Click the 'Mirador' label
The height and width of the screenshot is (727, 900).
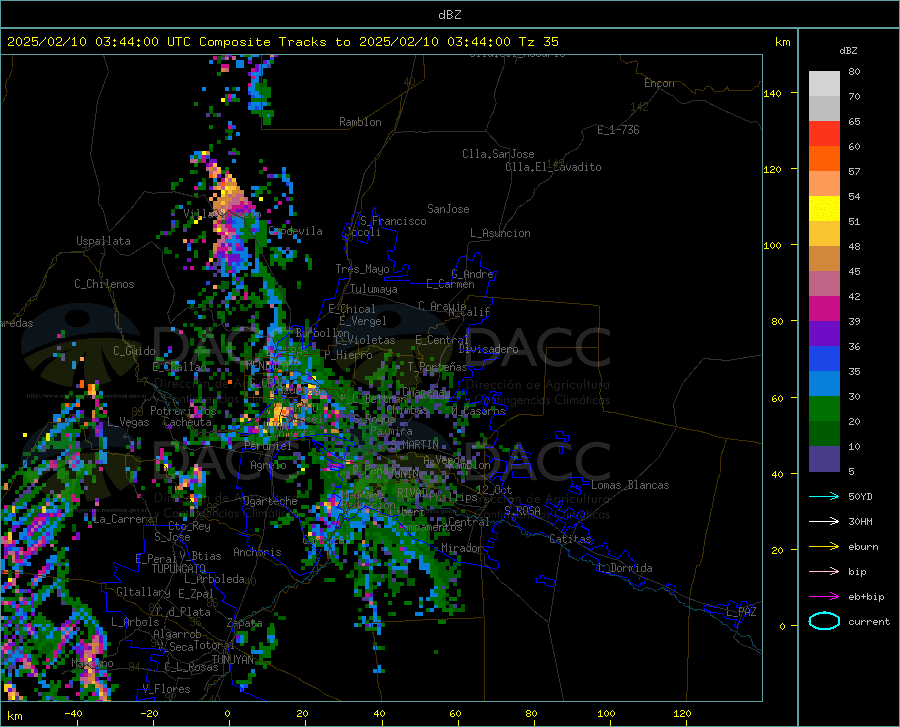click(461, 548)
